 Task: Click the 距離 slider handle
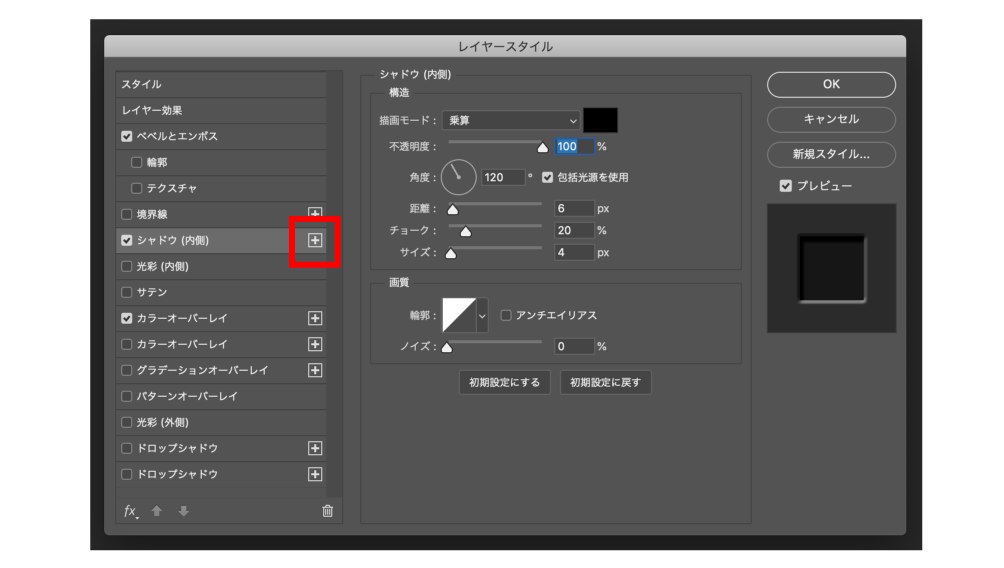(453, 209)
